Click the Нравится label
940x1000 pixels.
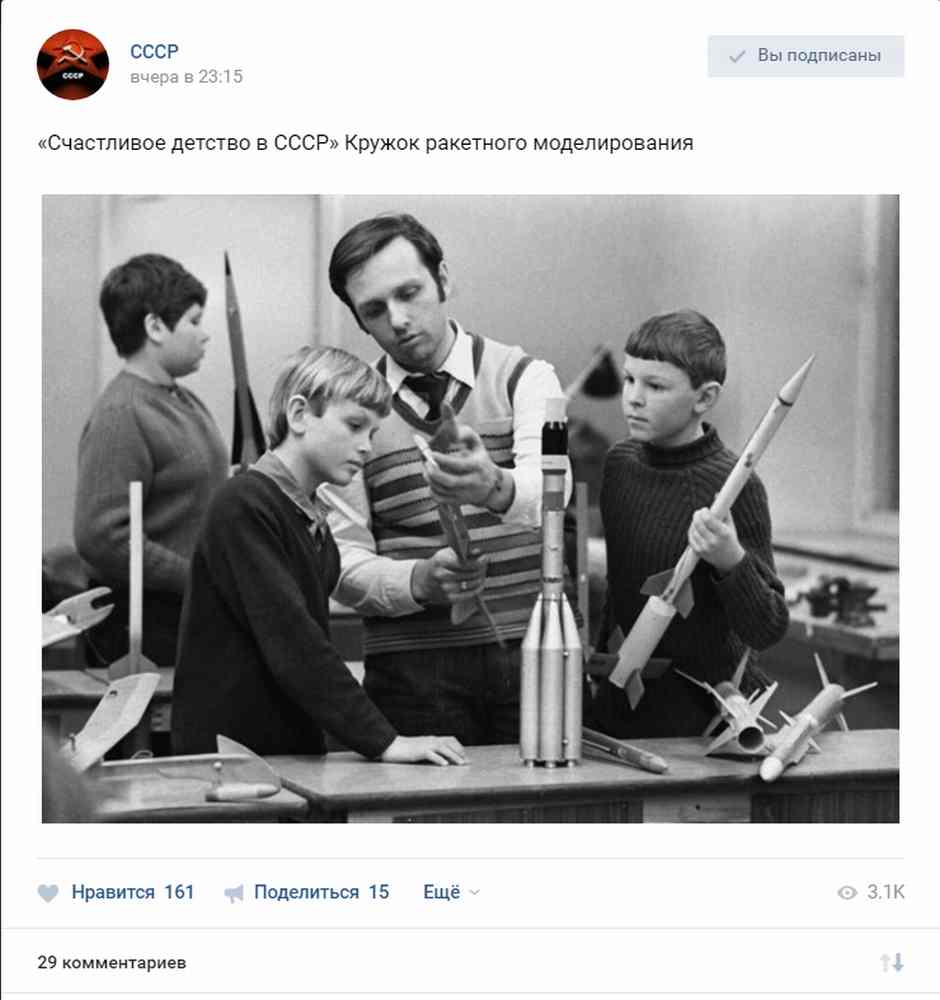coord(113,892)
